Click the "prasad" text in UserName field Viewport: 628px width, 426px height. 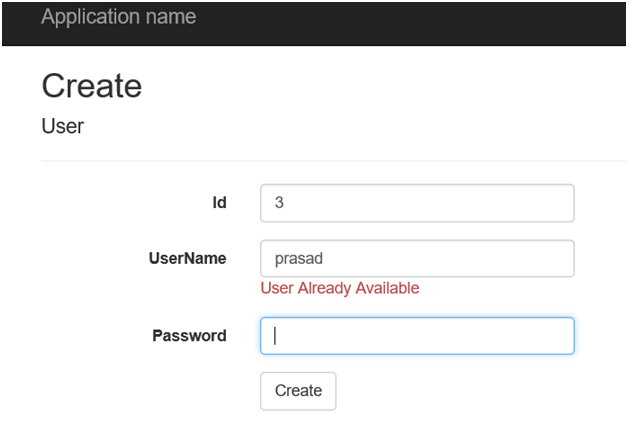[299, 259]
